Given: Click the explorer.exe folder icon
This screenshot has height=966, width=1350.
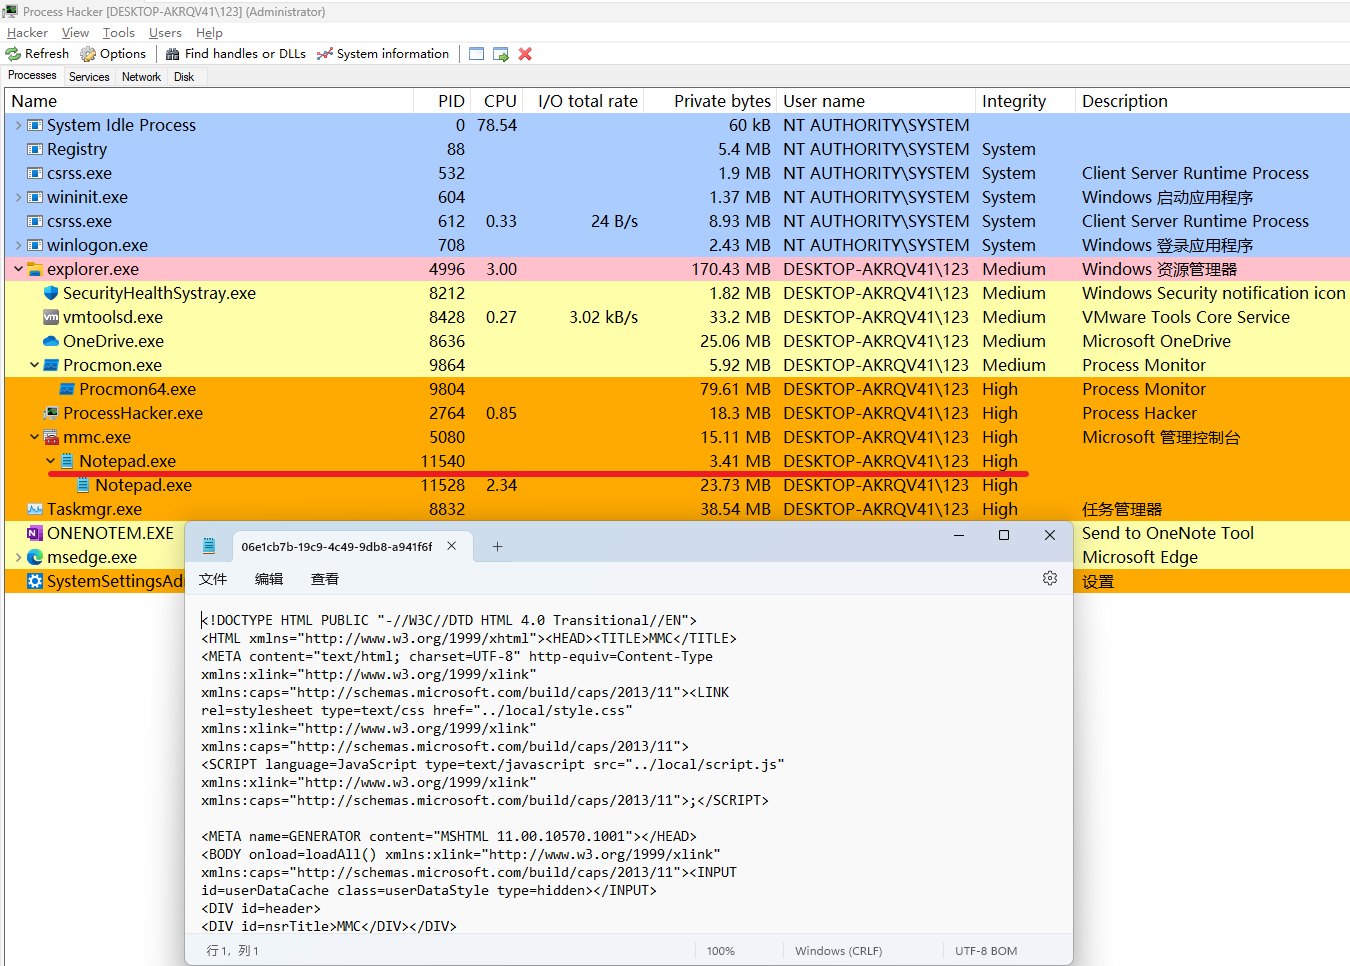Looking at the screenshot, I should [x=35, y=269].
